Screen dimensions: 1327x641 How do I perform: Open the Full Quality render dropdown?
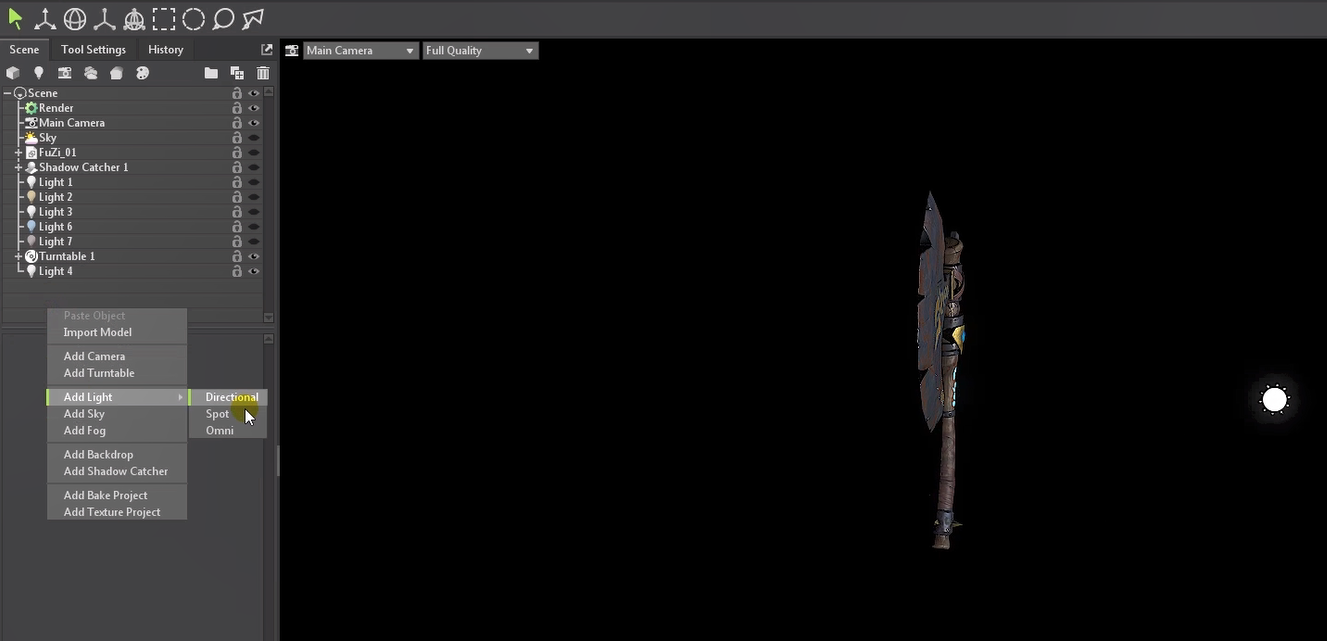(480, 49)
